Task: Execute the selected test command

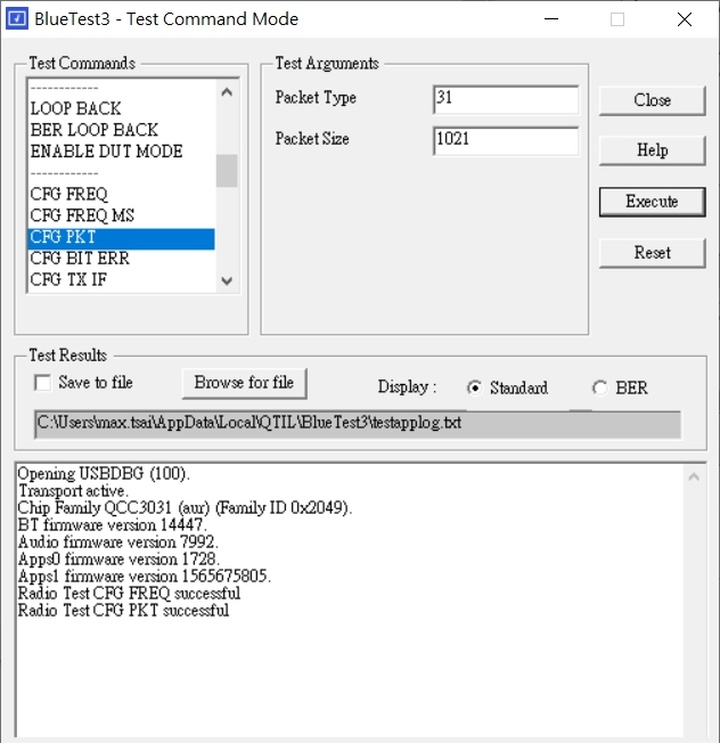Action: coord(652,202)
